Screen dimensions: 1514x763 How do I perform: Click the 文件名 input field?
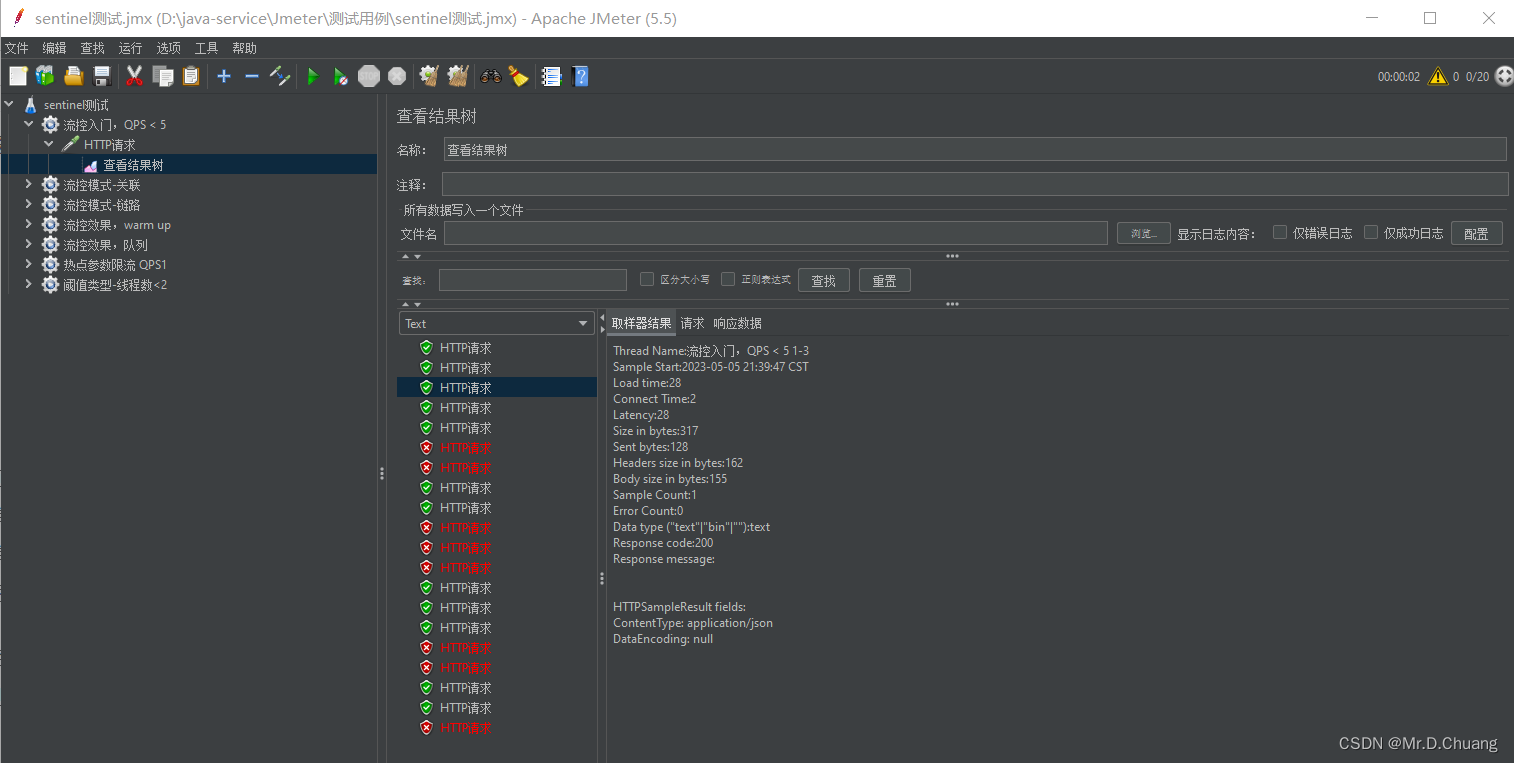[776, 233]
